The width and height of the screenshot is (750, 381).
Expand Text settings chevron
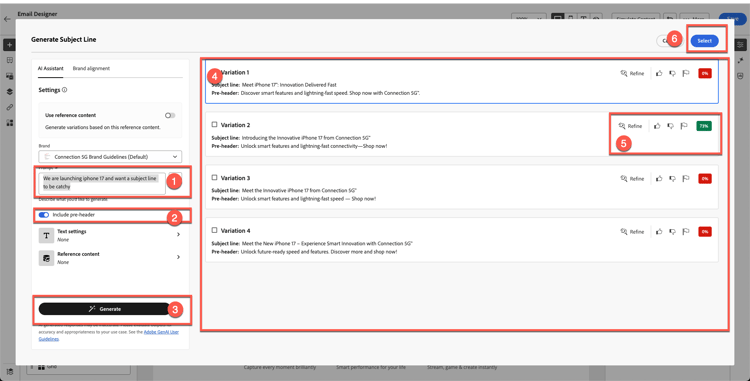(178, 235)
